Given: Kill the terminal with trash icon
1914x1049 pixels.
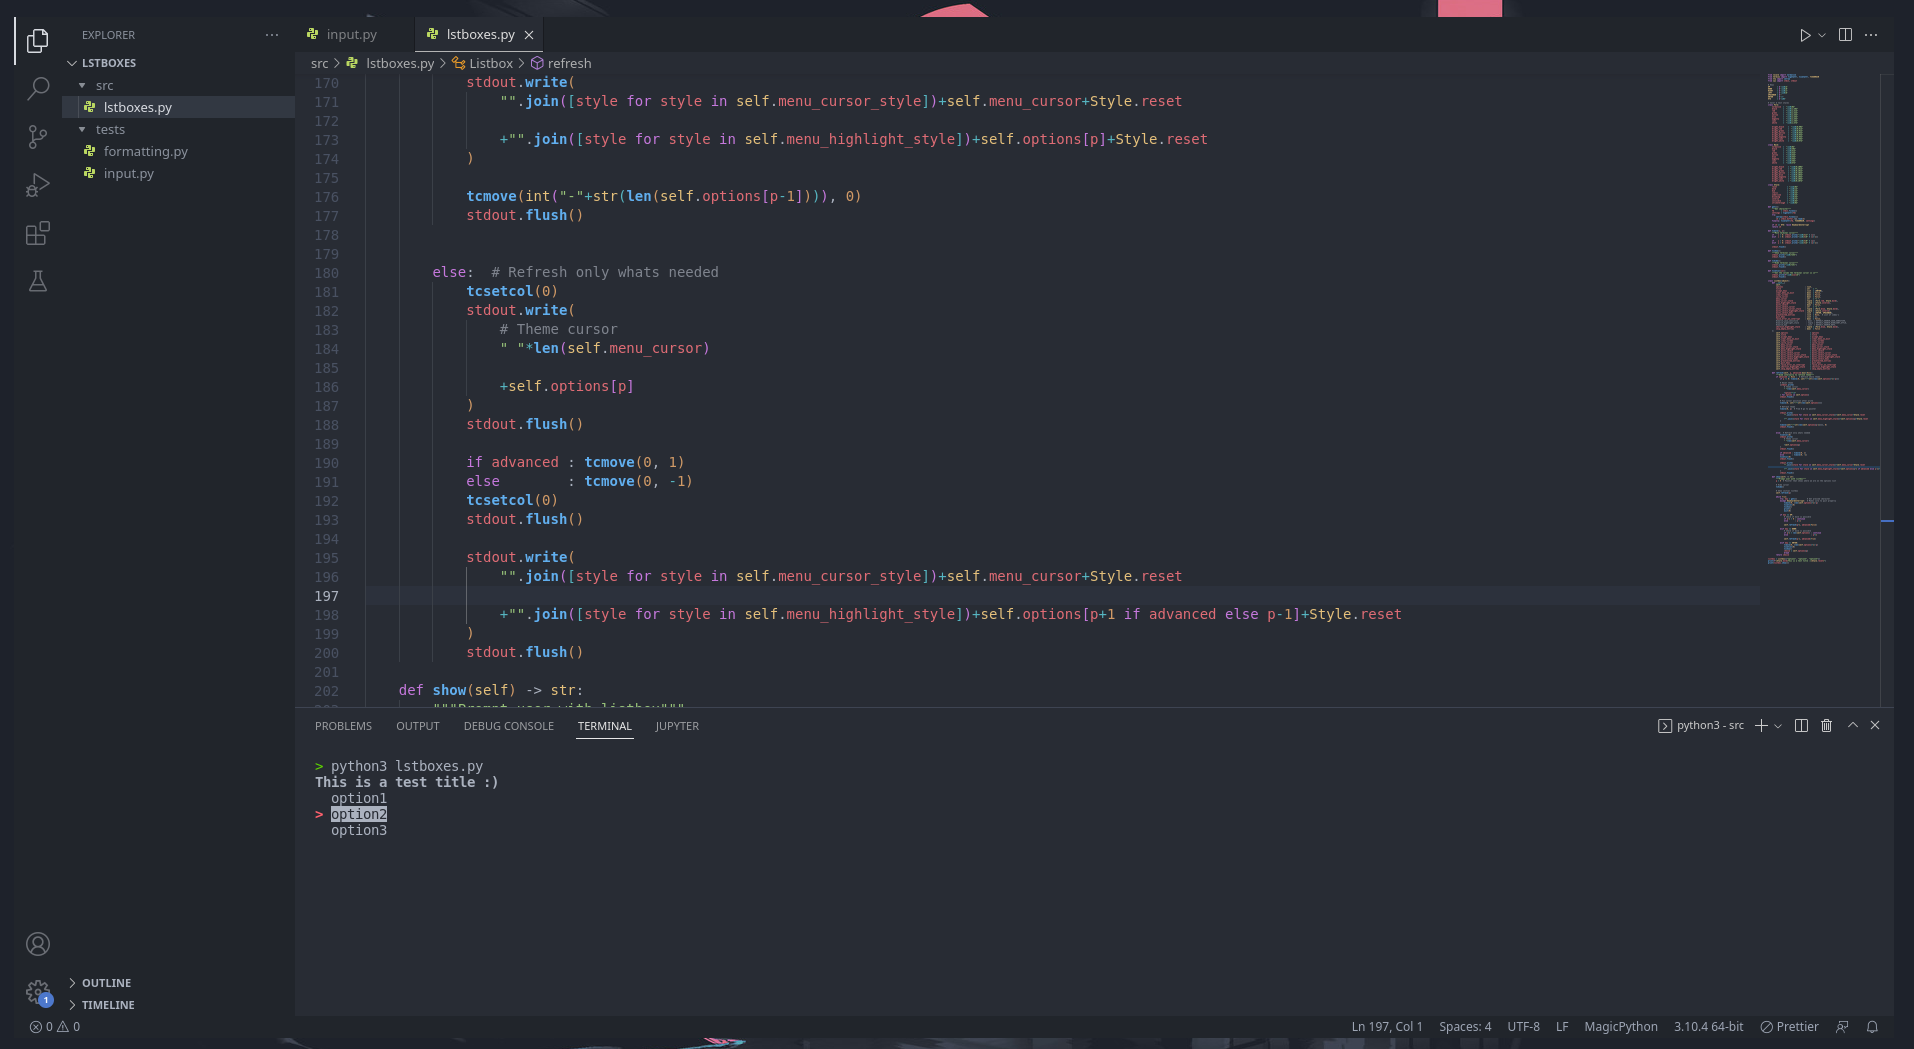Looking at the screenshot, I should 1827,726.
